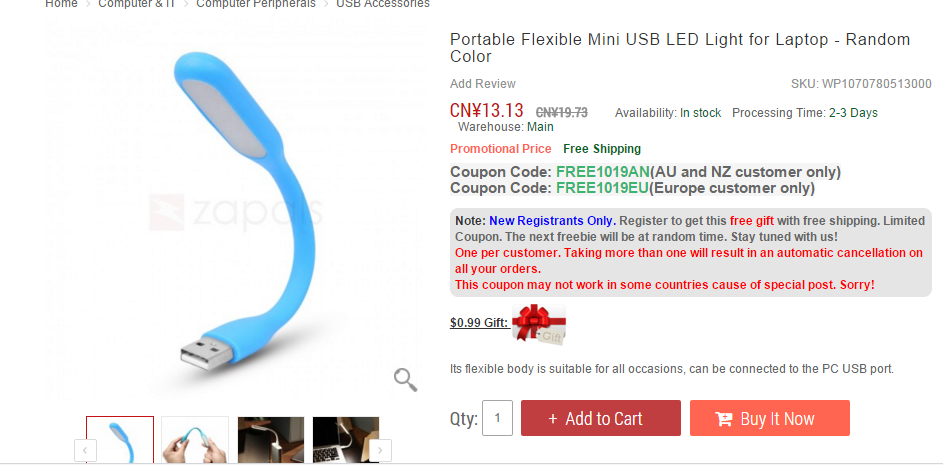Show next thumbnails with right arrow
The width and height of the screenshot is (943, 465).
[x=380, y=451]
